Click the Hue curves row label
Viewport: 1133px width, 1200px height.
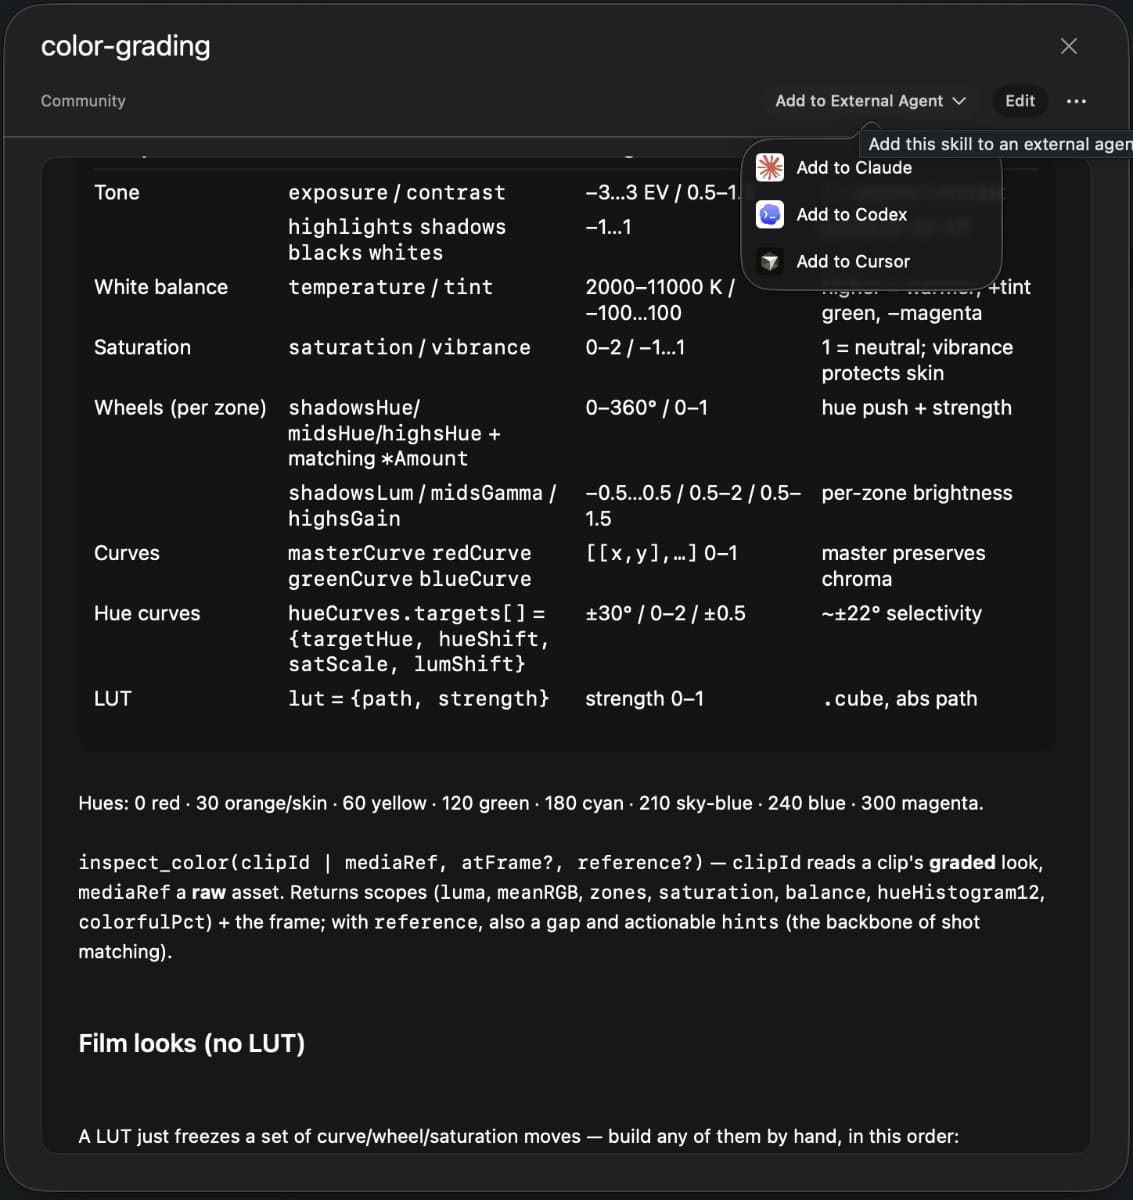coord(147,613)
